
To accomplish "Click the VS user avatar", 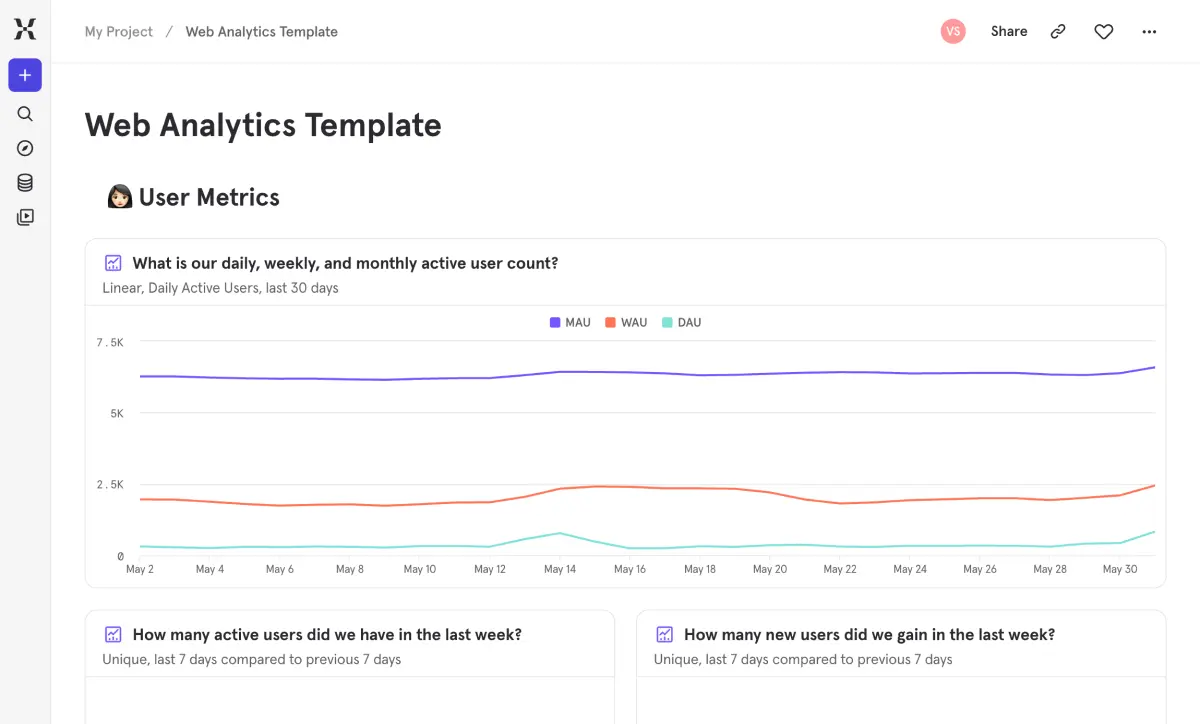I will click(953, 32).
